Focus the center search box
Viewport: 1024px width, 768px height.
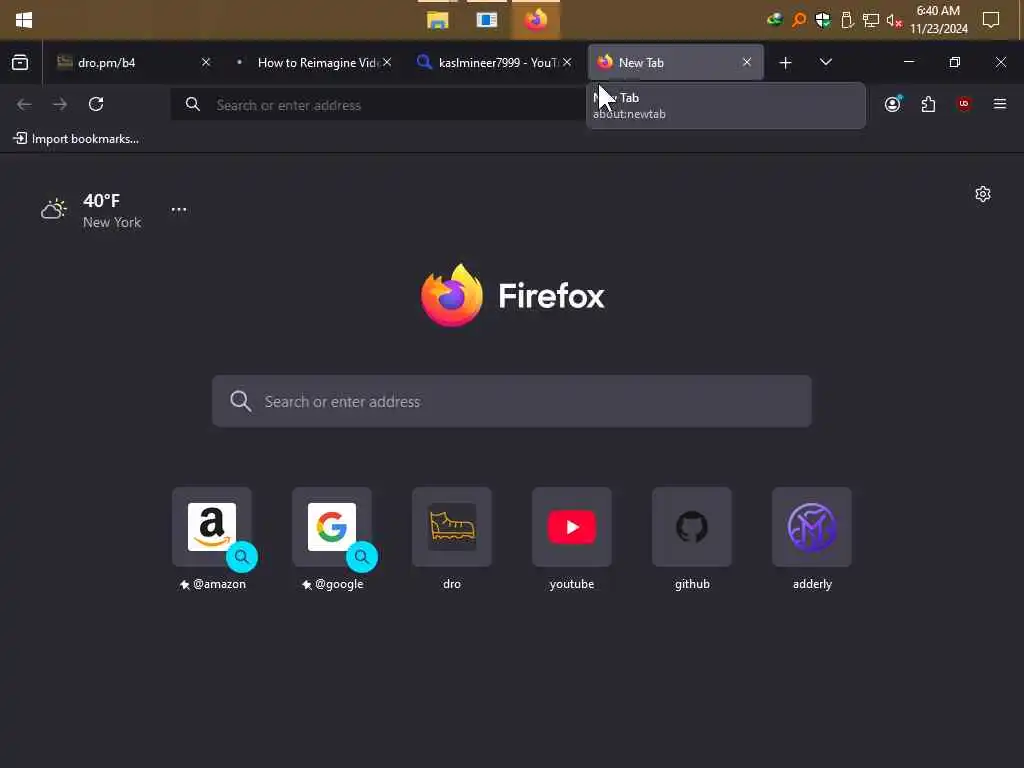(512, 401)
